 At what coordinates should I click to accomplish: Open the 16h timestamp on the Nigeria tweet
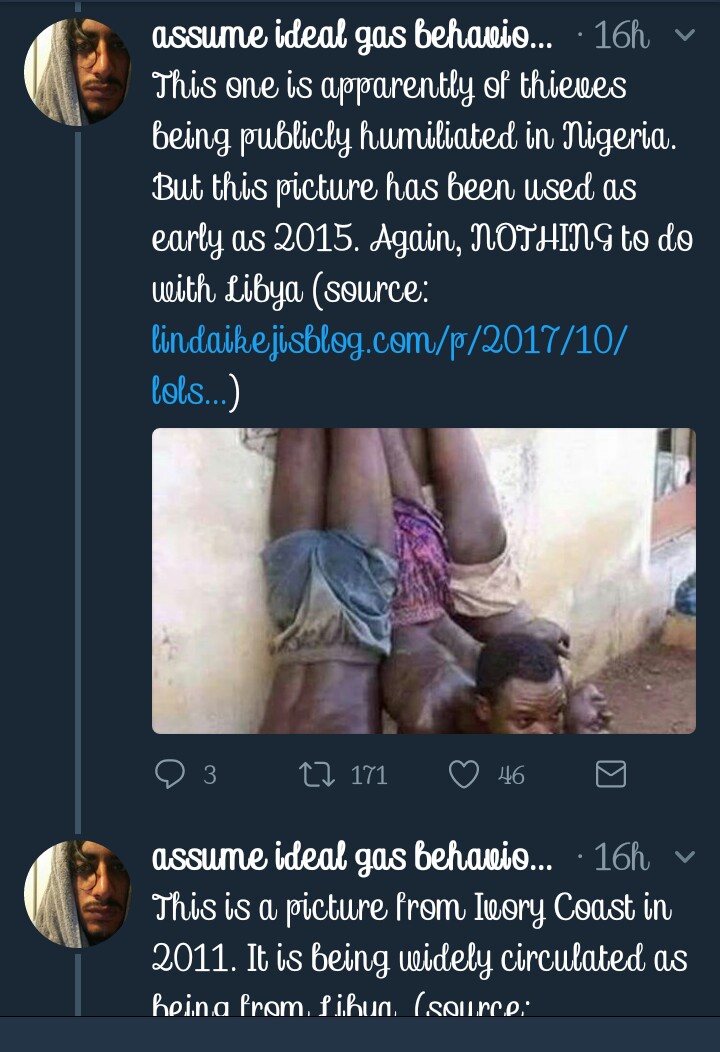click(621, 37)
